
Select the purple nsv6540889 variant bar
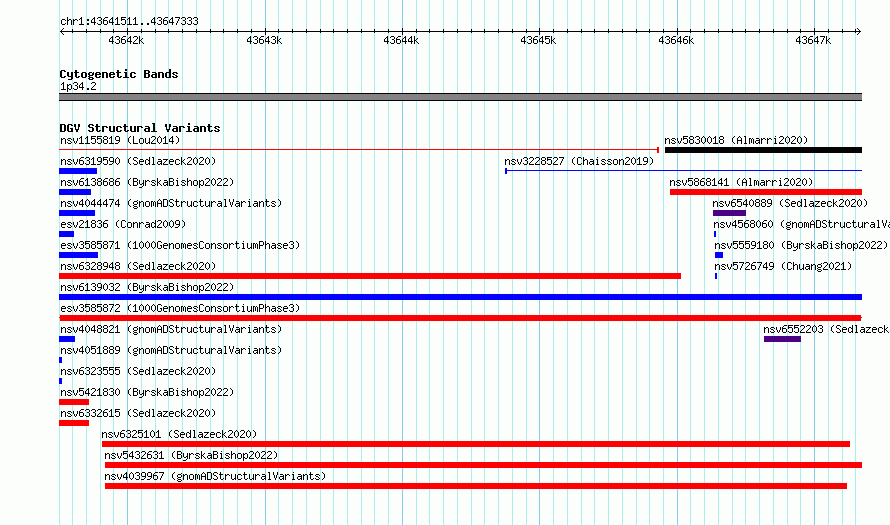[x=729, y=213]
